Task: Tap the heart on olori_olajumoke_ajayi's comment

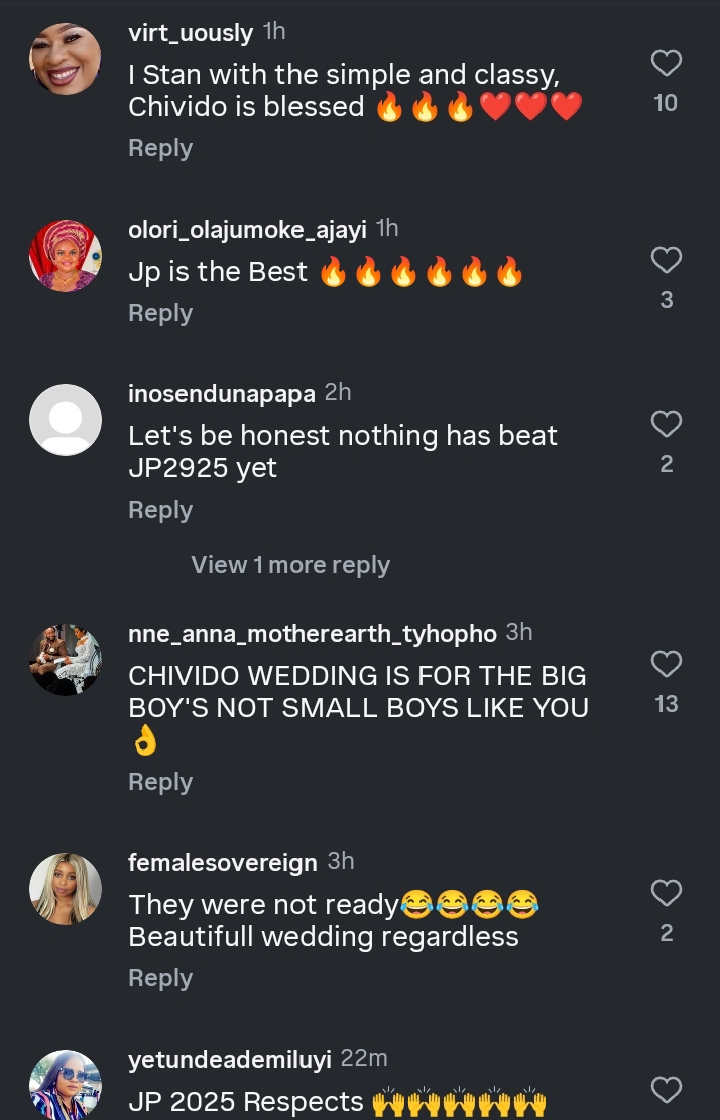Action: pos(666,261)
